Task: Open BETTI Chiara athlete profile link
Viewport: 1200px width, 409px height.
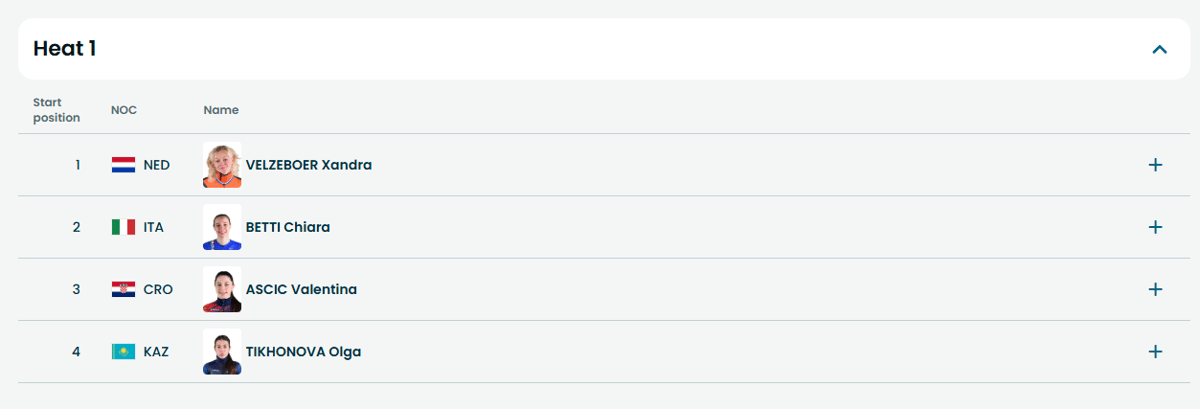Action: pos(287,227)
